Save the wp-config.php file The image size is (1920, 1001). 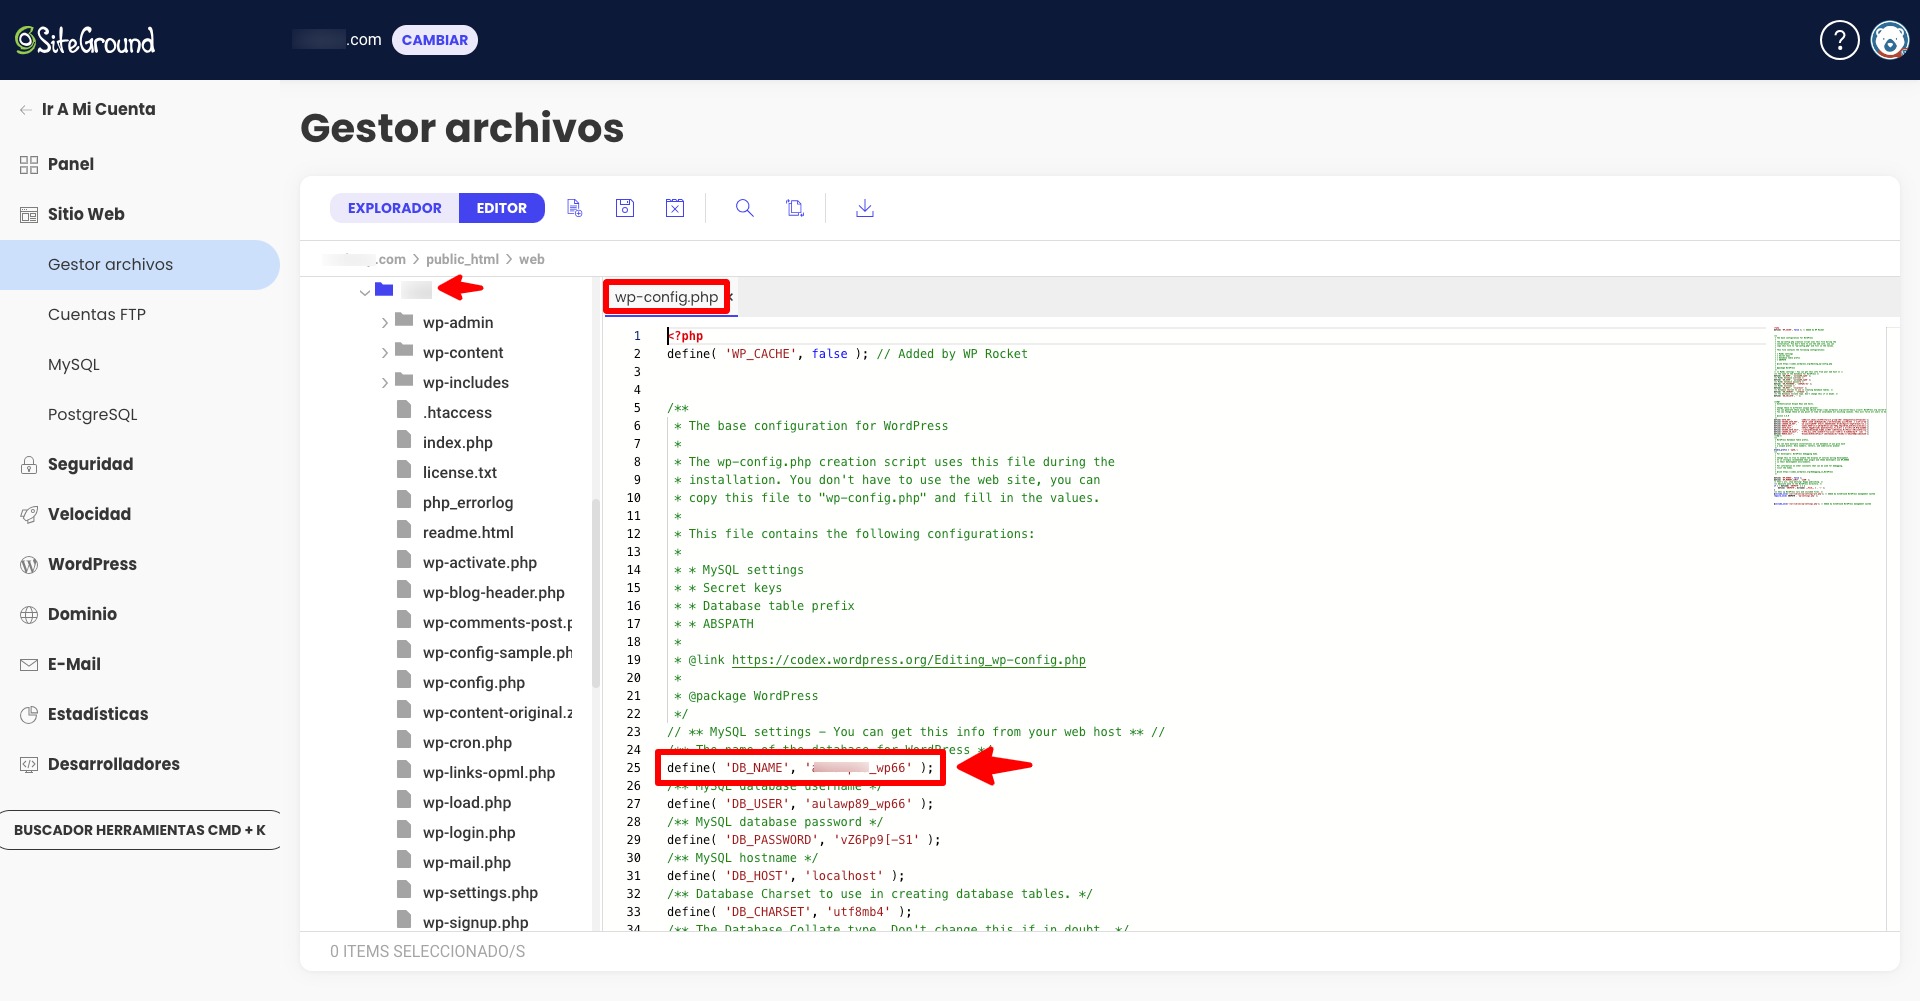[x=625, y=208]
